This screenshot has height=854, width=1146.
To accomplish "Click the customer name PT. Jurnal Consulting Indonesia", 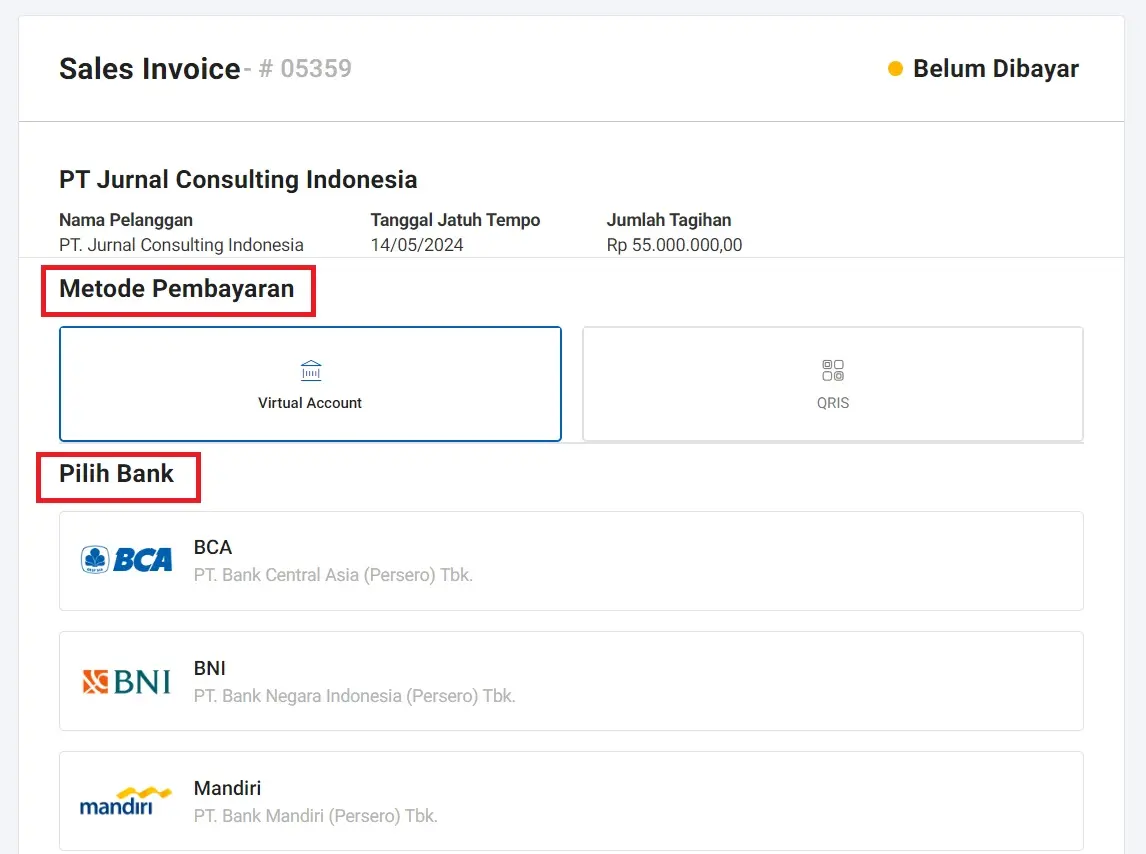I will pyautogui.click(x=181, y=245).
